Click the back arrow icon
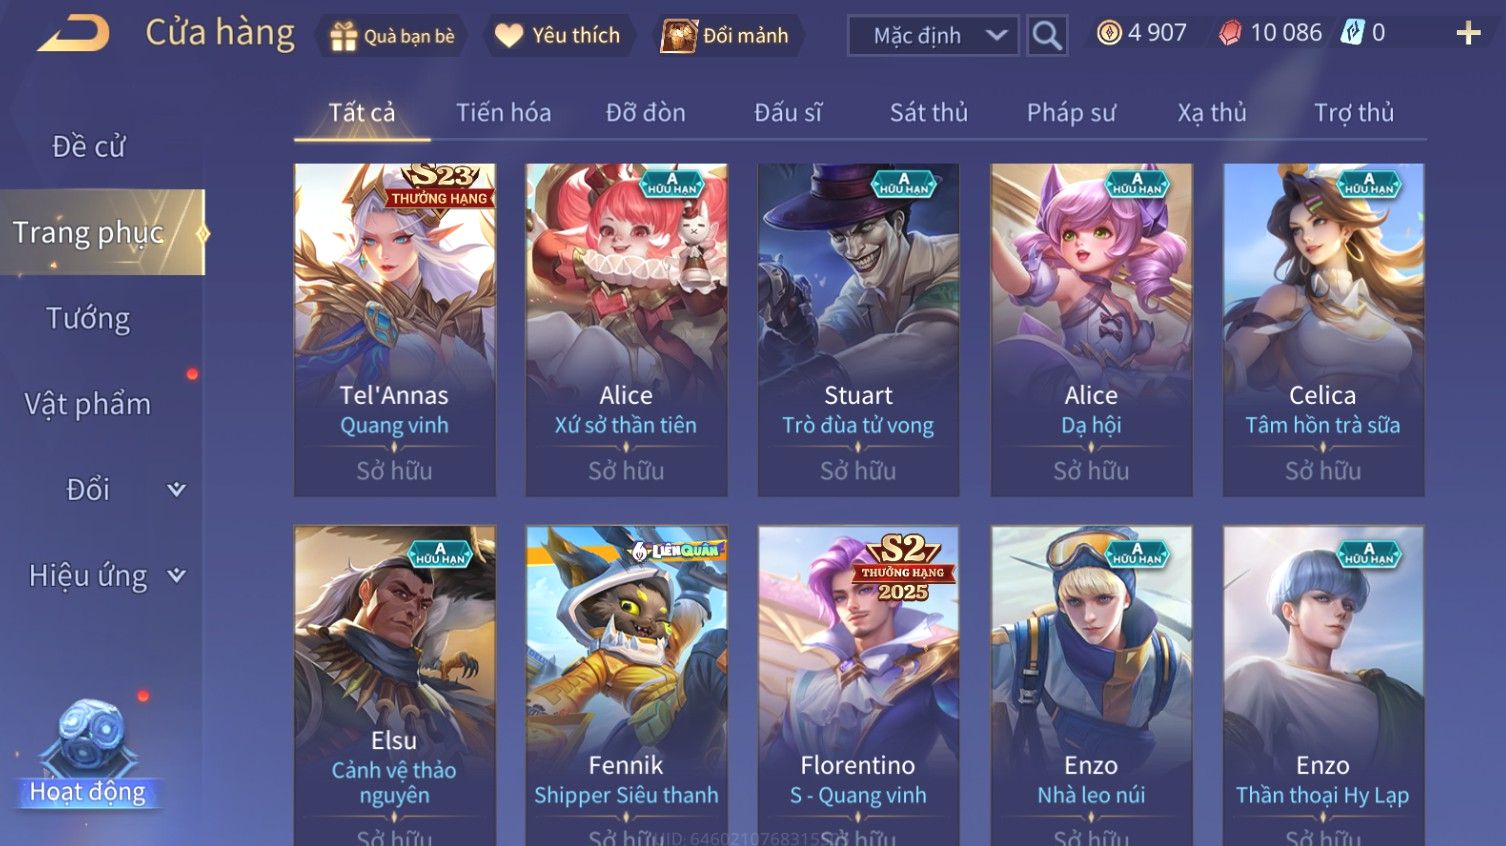Screen dimensions: 1506x846 (x=73, y=34)
